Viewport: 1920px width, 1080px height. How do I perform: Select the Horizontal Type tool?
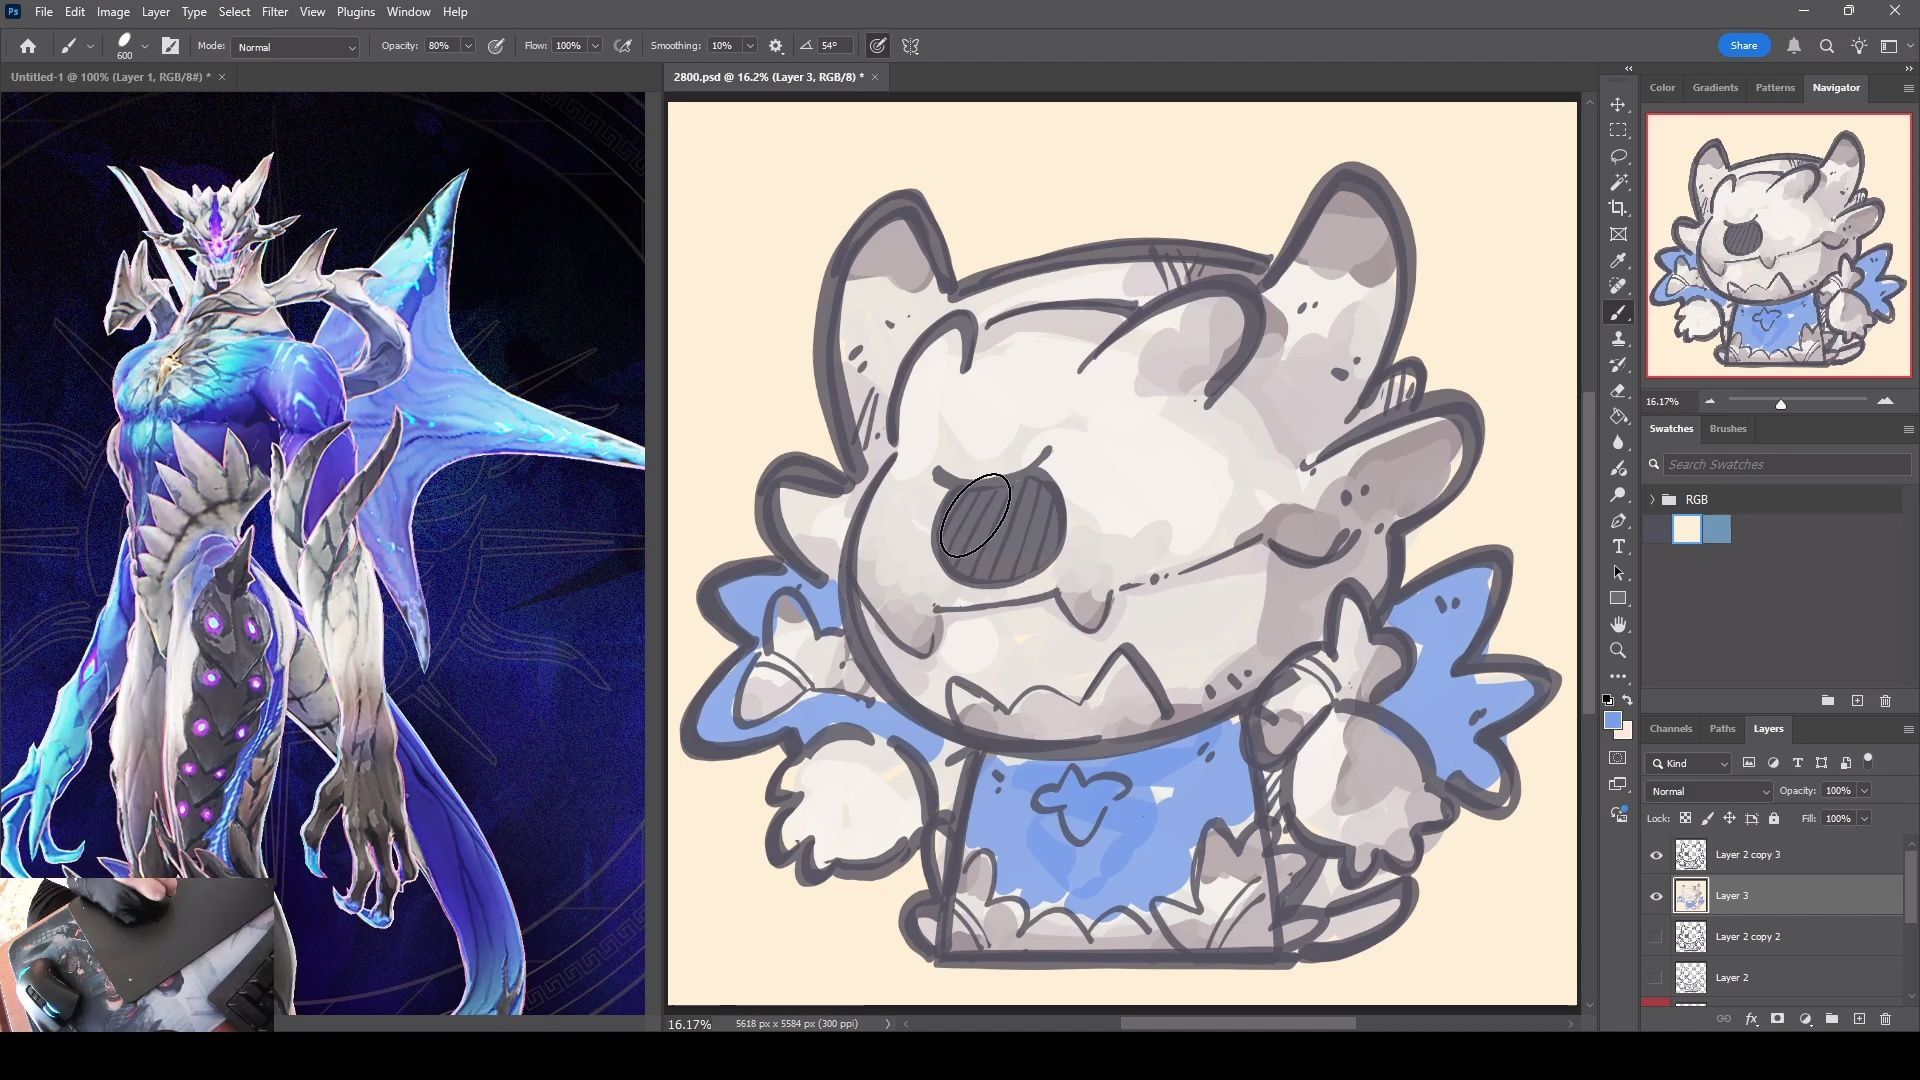point(1618,547)
